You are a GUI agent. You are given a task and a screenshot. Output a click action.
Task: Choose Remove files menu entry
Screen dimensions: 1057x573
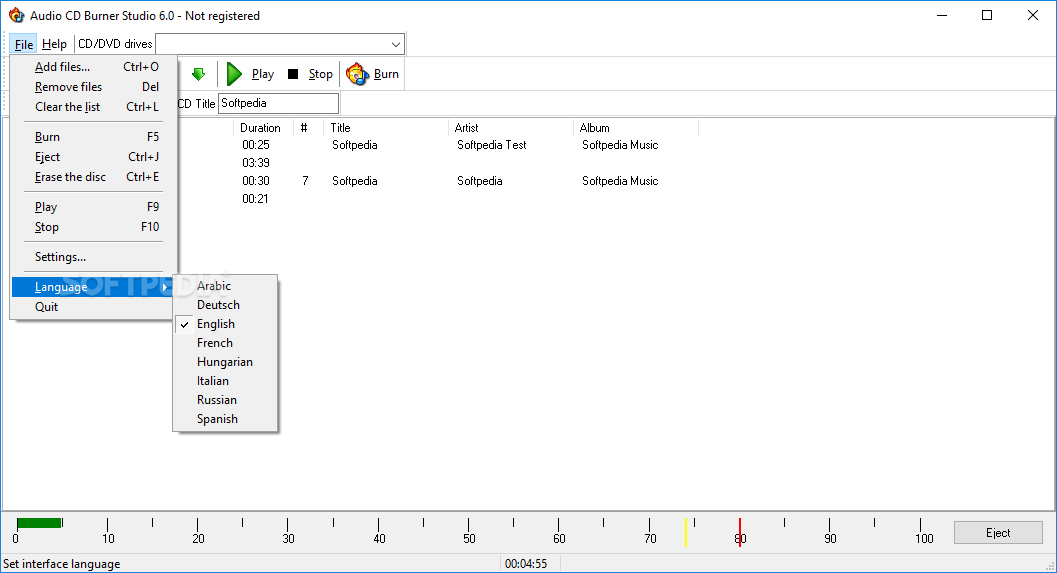(94, 87)
